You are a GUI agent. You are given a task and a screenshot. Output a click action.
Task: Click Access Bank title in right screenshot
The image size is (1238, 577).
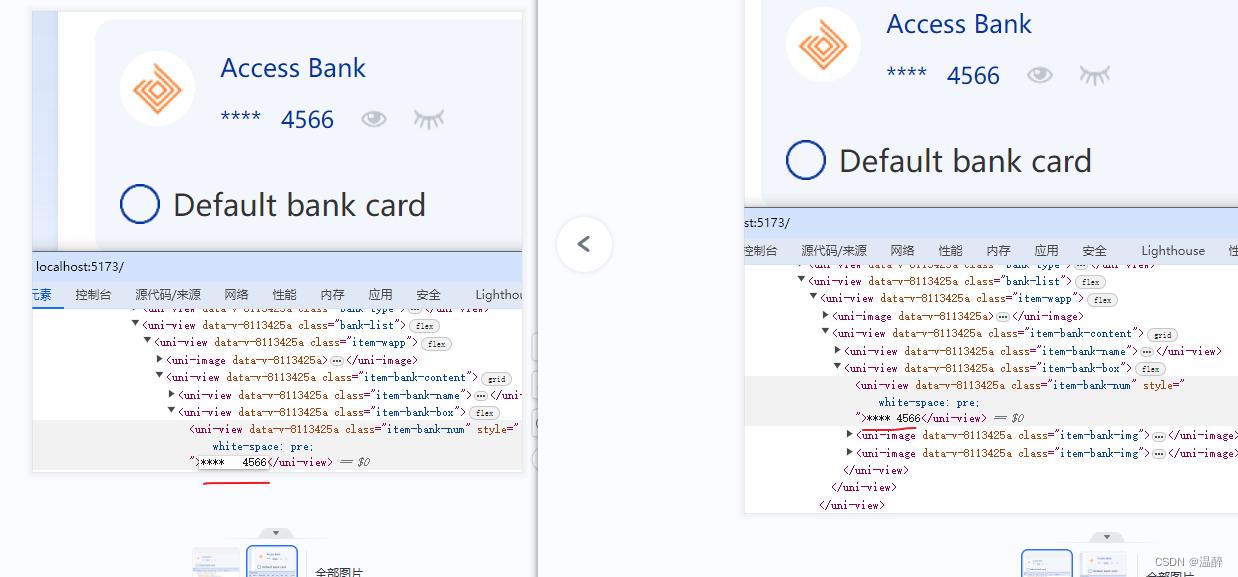959,24
